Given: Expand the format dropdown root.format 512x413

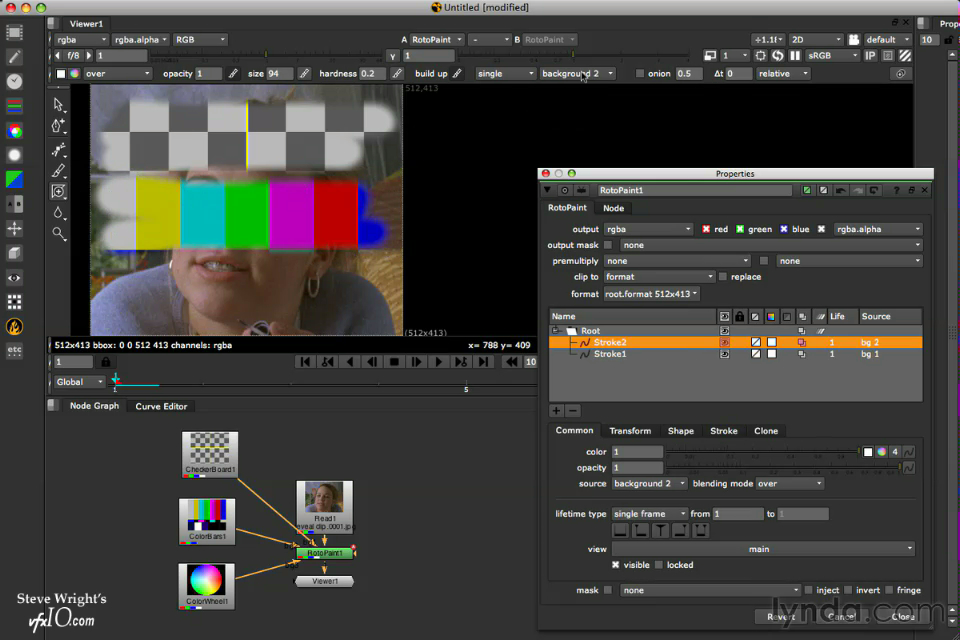Looking at the screenshot, I should pos(652,295).
